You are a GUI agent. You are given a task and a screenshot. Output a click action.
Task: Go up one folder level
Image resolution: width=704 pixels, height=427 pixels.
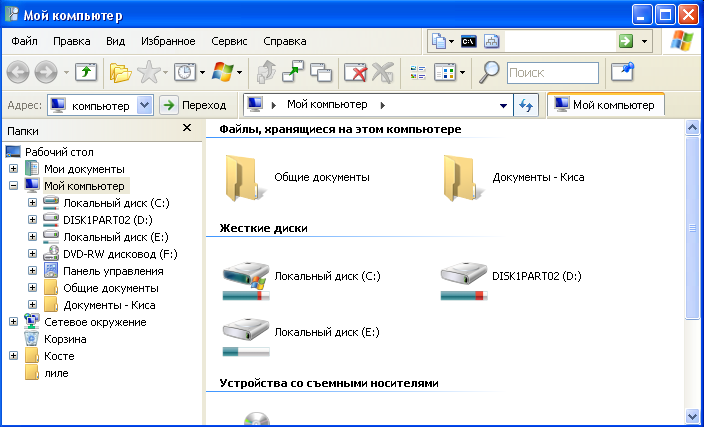point(86,72)
